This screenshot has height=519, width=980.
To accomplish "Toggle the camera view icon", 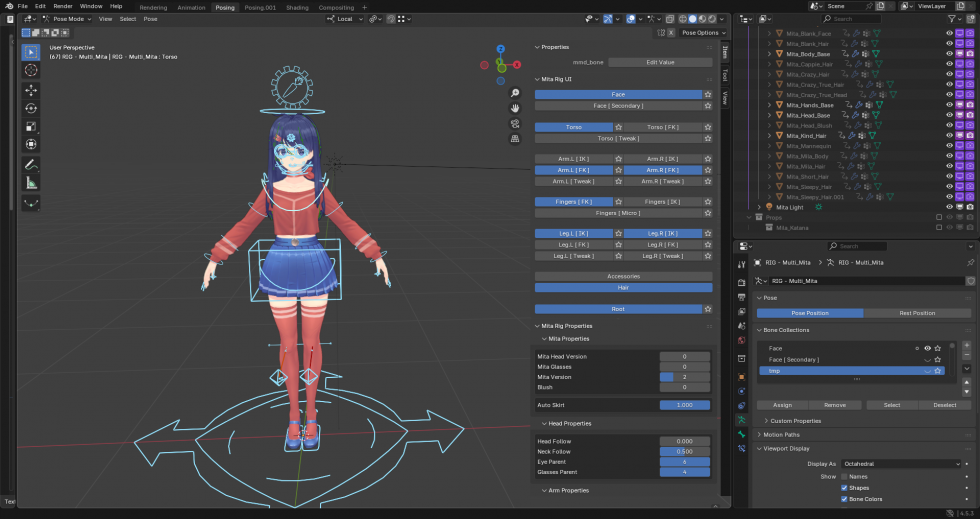I will [515, 123].
